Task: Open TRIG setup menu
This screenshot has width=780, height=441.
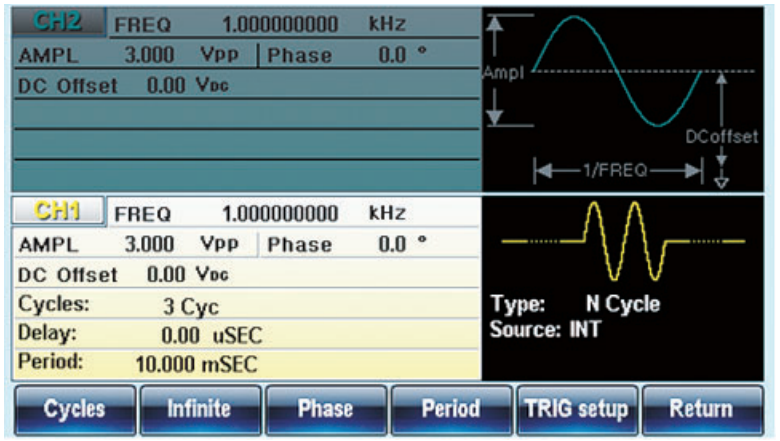Action: pos(577,410)
